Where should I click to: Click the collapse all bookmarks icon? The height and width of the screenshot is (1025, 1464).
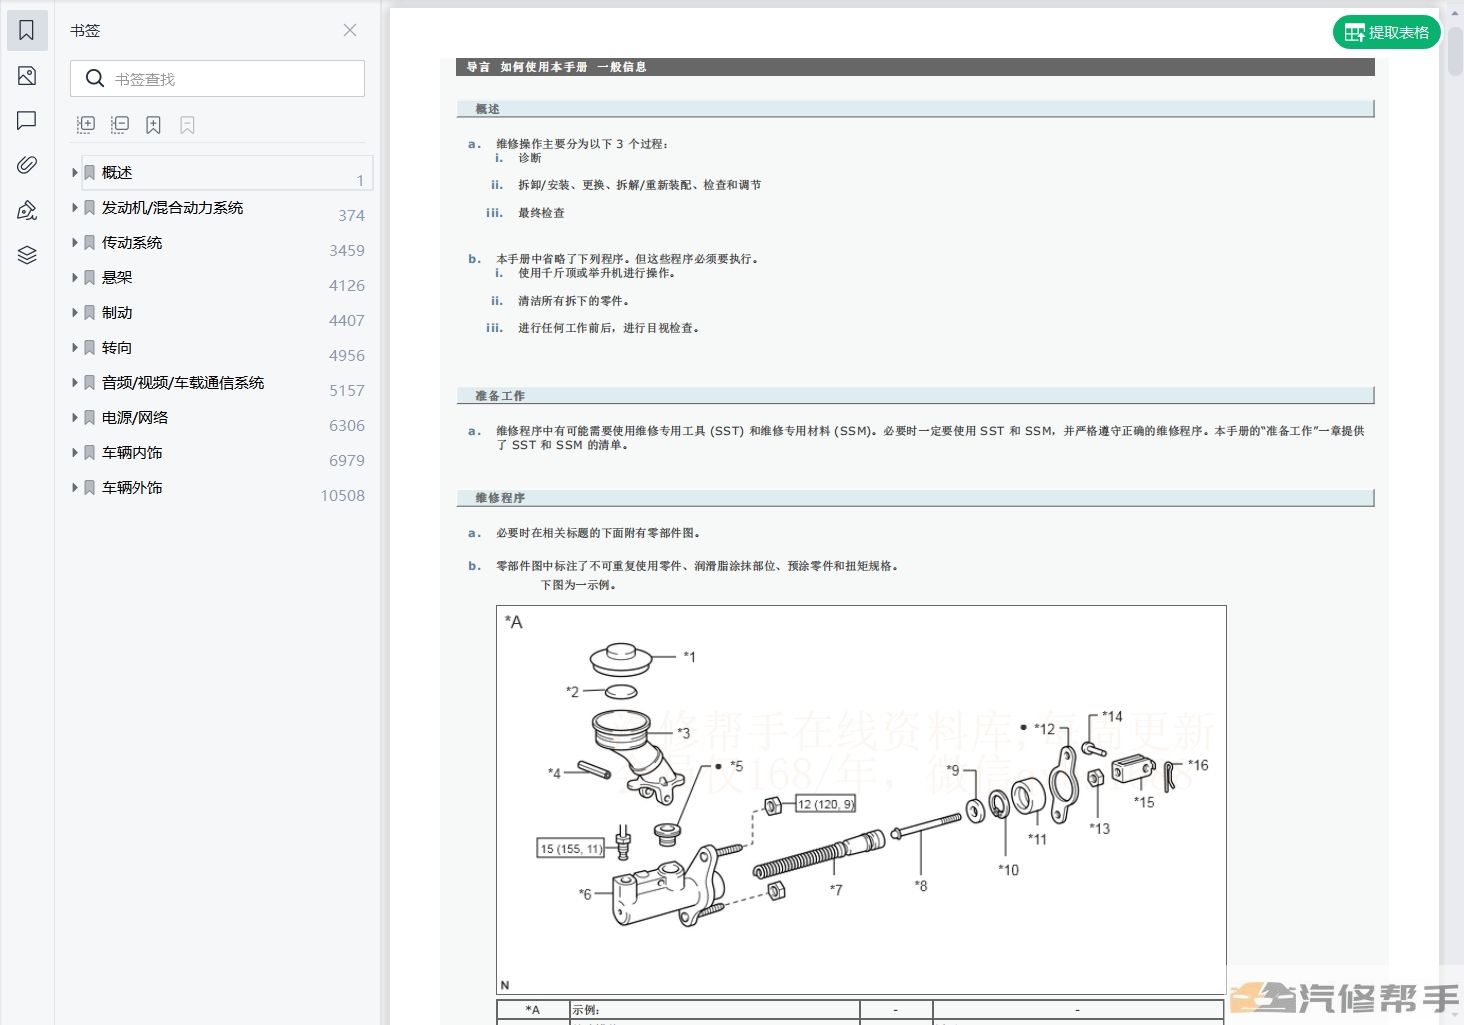point(120,125)
